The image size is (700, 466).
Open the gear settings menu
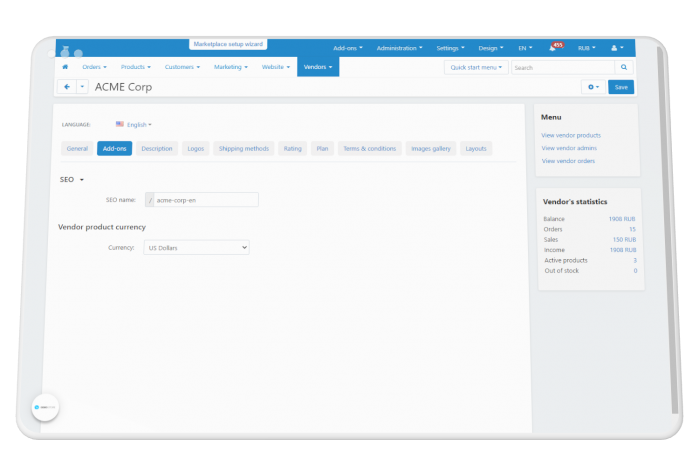pyautogui.click(x=593, y=87)
